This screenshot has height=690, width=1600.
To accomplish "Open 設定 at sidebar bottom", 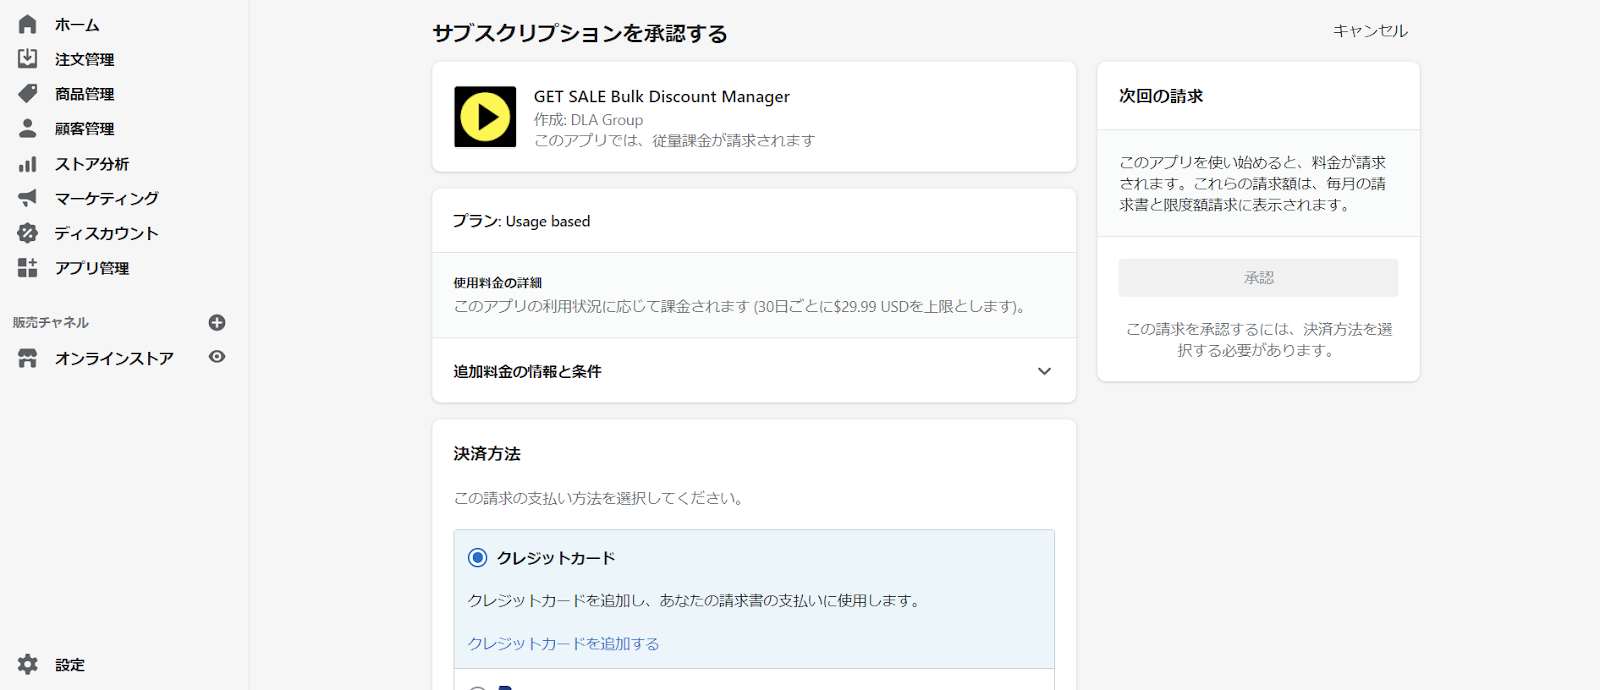I will click(70, 664).
